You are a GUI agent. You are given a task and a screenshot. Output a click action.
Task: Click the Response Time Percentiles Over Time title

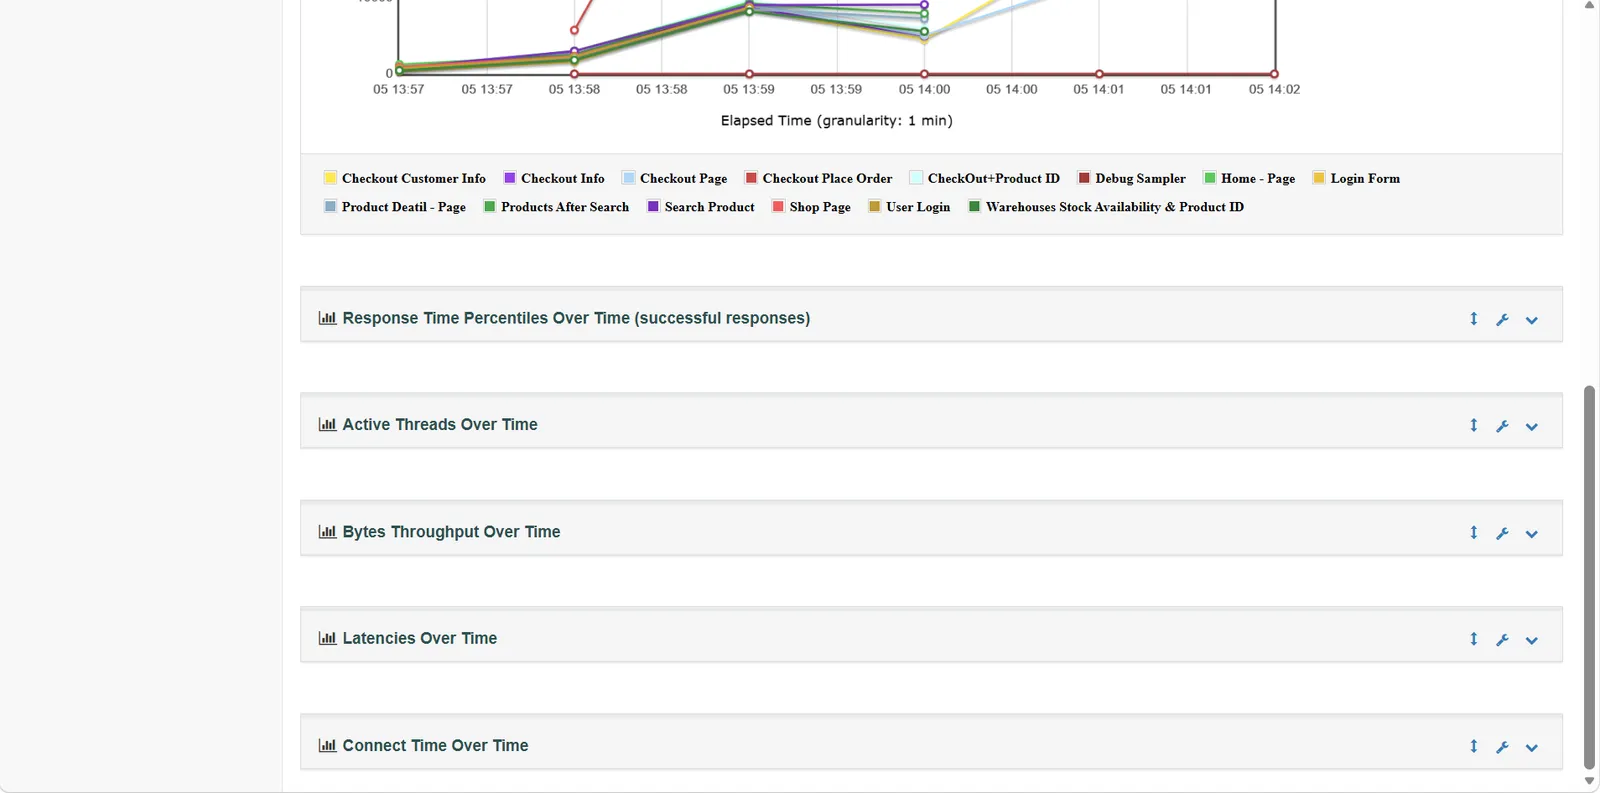[576, 318]
